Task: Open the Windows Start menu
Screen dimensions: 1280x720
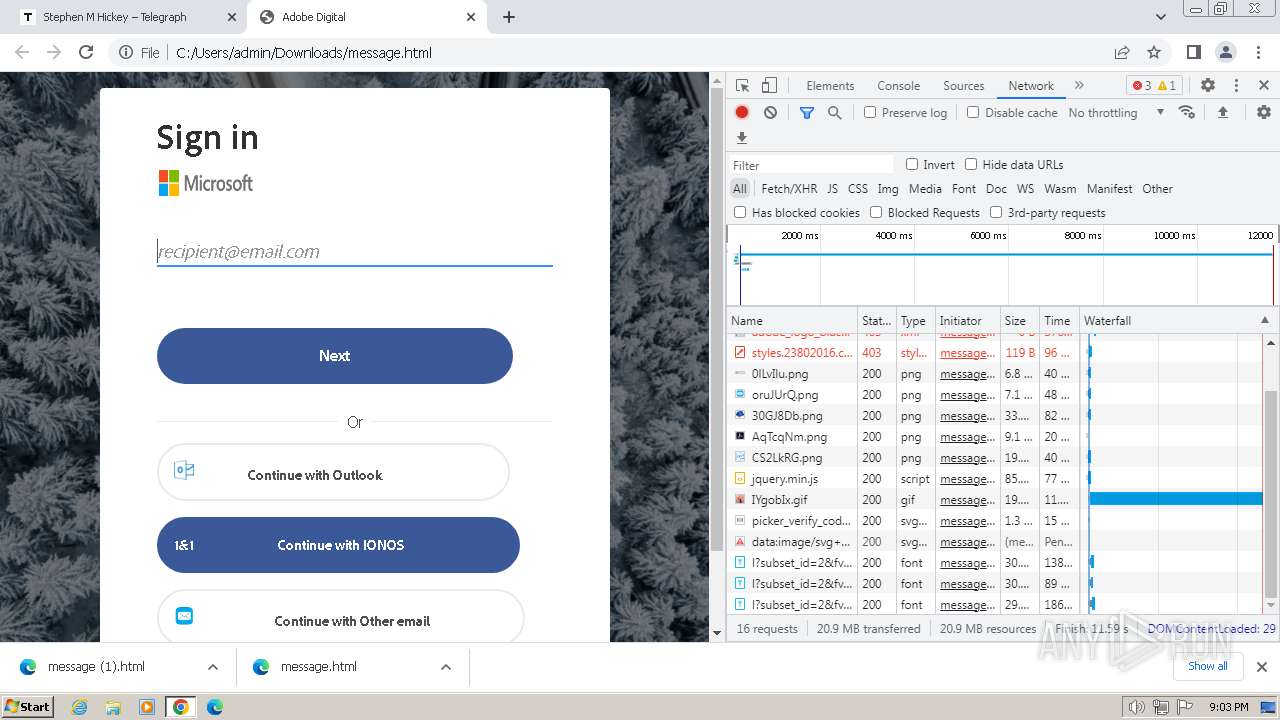Action: (x=28, y=706)
